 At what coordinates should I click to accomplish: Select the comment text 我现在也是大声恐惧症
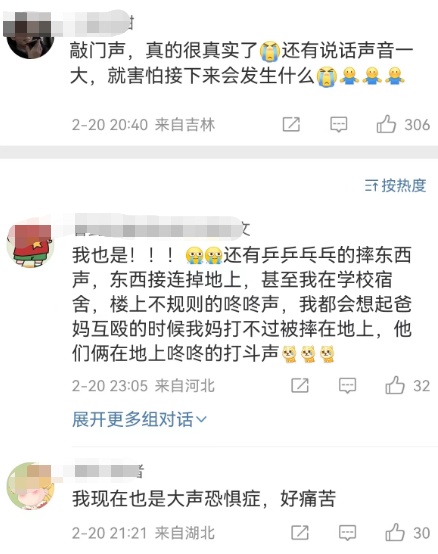[x=166, y=499]
